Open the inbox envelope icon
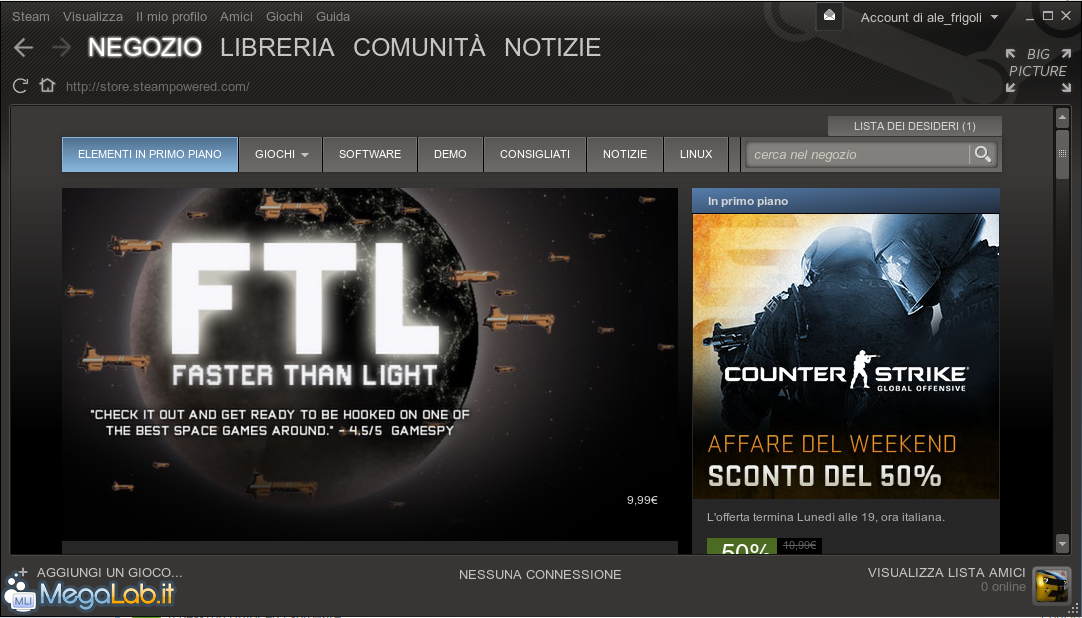1082x618 pixels. pyautogui.click(x=829, y=16)
